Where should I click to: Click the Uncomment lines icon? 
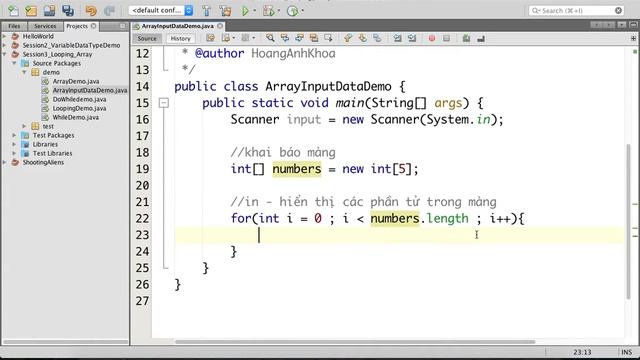pyautogui.click(x=481, y=38)
